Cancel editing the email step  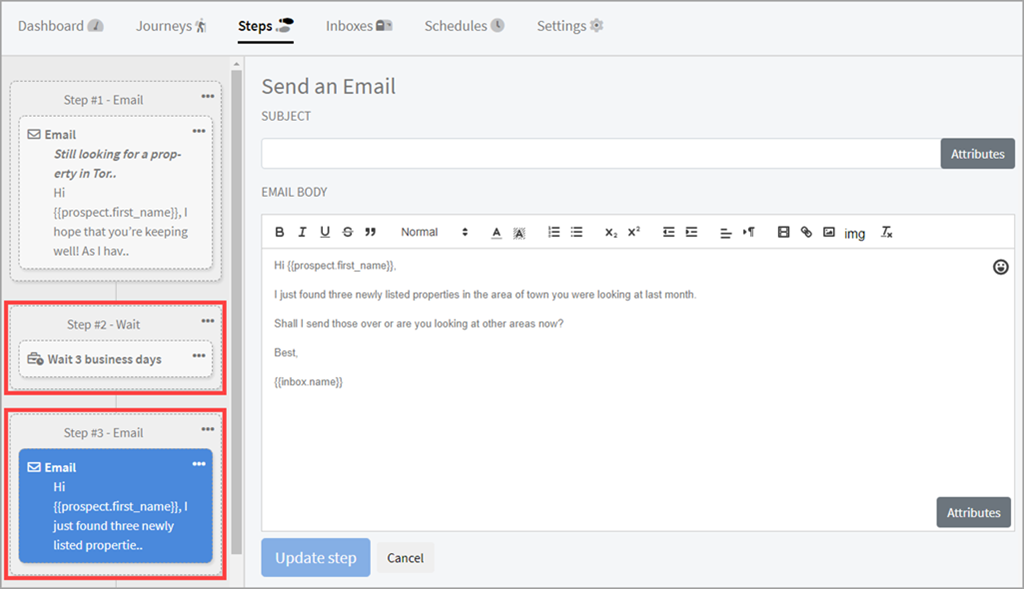tap(405, 558)
